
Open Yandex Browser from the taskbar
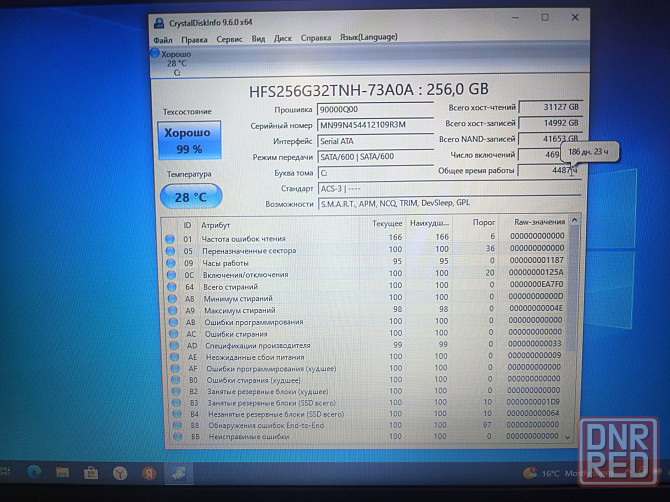coord(120,473)
